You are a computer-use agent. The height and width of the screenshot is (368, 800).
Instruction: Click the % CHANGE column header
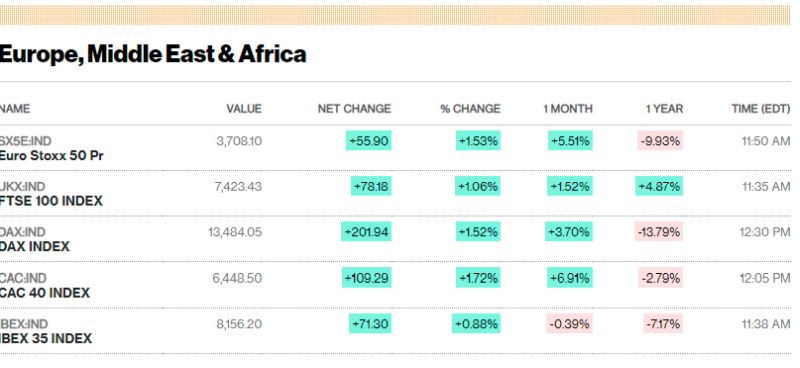pyautogui.click(x=470, y=109)
